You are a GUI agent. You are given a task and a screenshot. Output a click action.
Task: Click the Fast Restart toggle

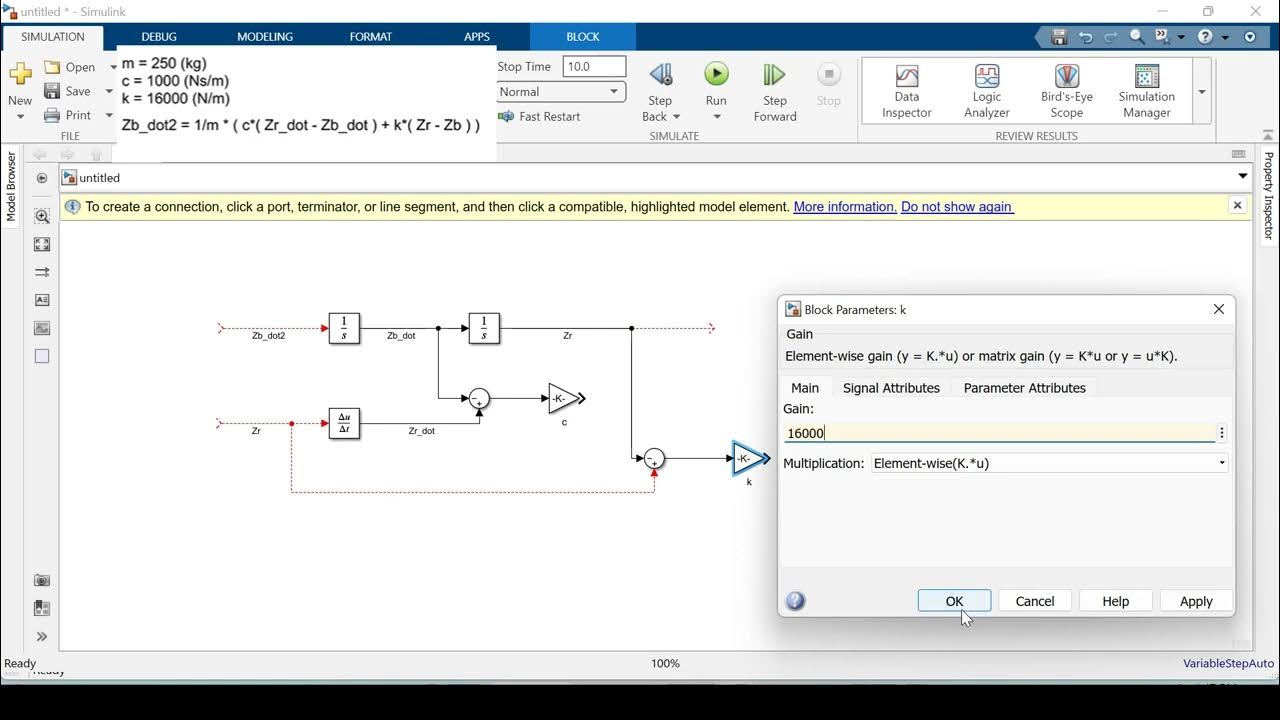tap(539, 116)
